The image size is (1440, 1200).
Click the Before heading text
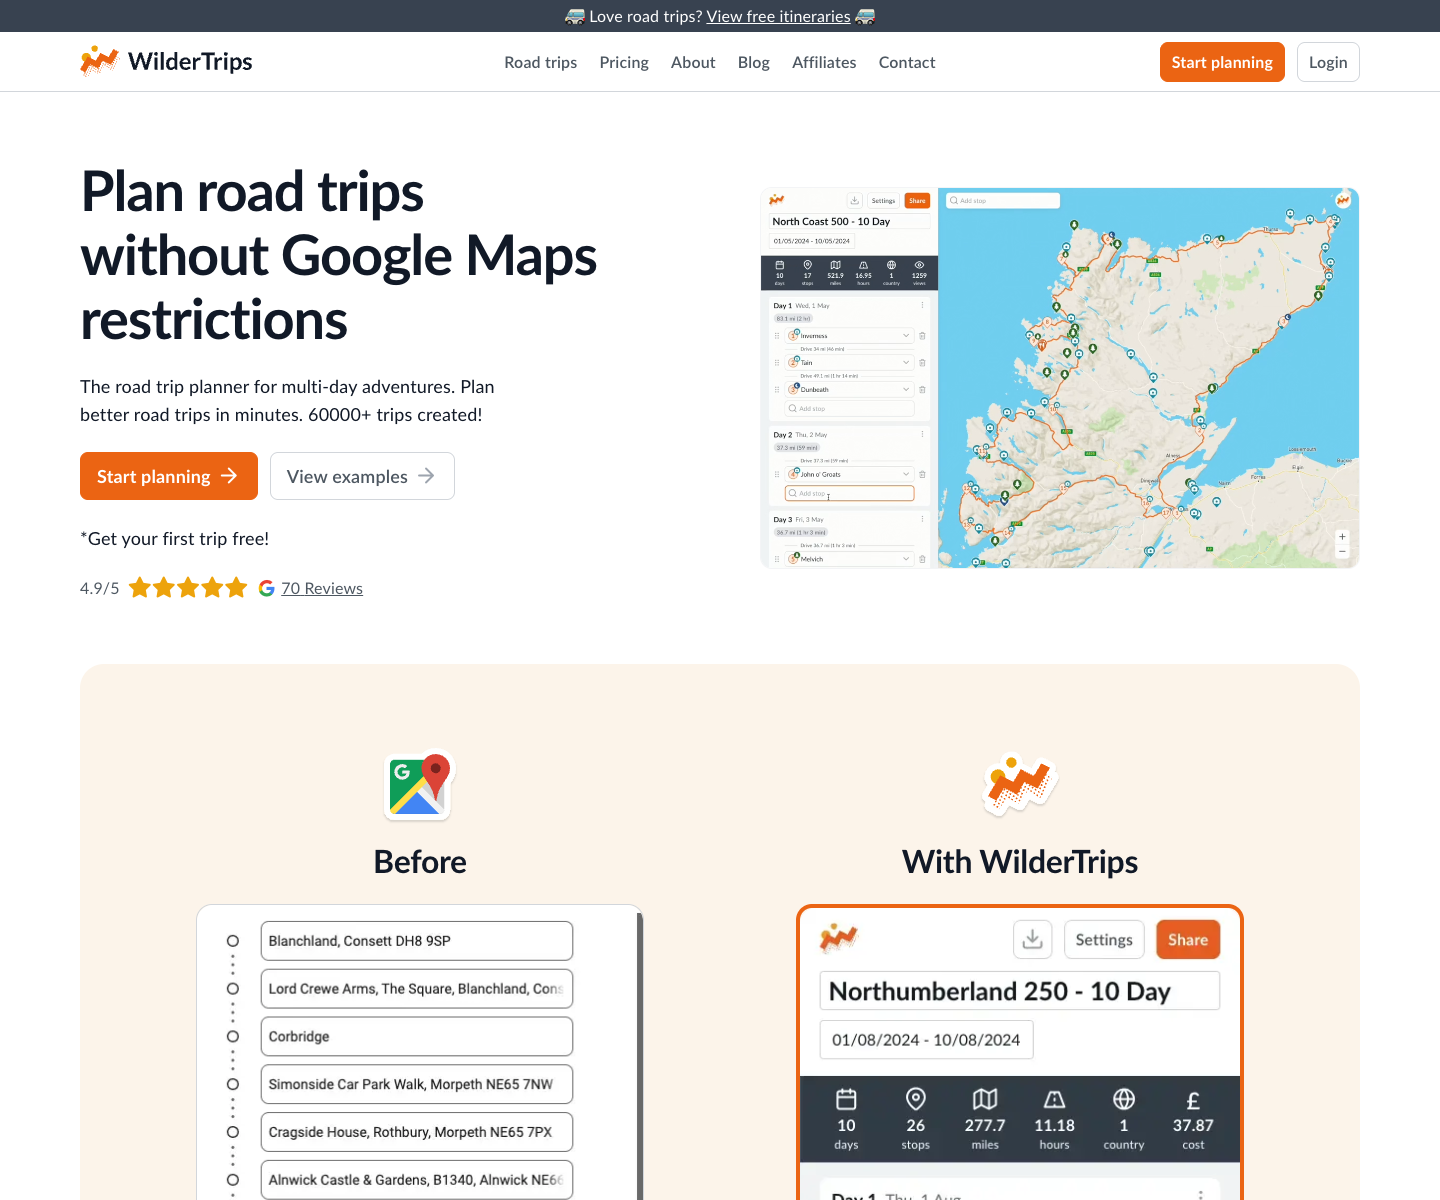(x=420, y=862)
